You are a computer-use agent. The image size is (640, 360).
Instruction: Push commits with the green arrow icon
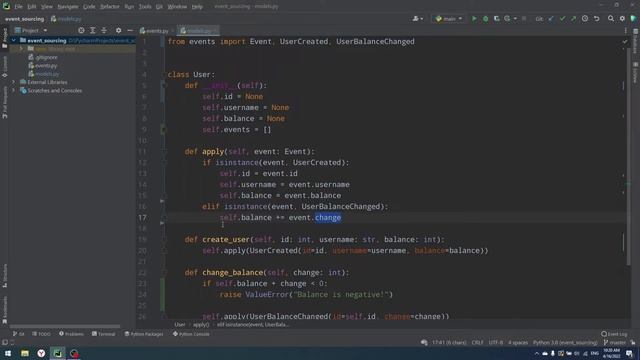(x=573, y=19)
